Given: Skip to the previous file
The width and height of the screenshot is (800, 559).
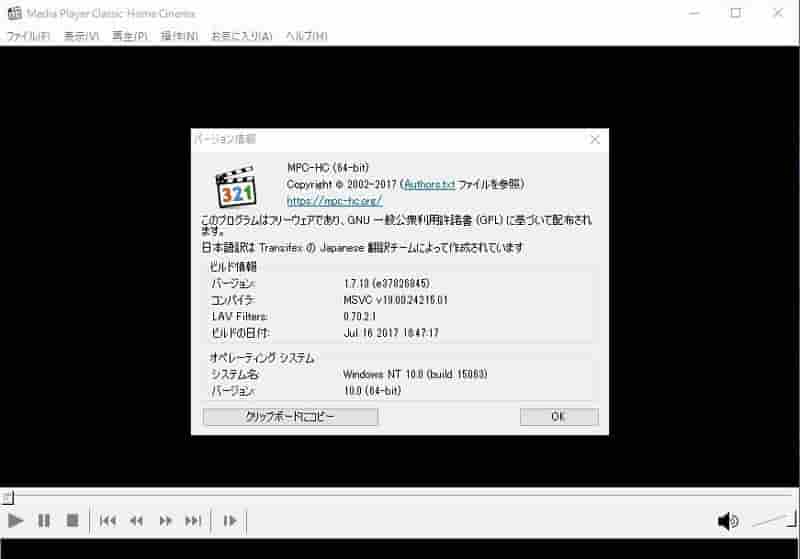Looking at the screenshot, I should [x=108, y=521].
